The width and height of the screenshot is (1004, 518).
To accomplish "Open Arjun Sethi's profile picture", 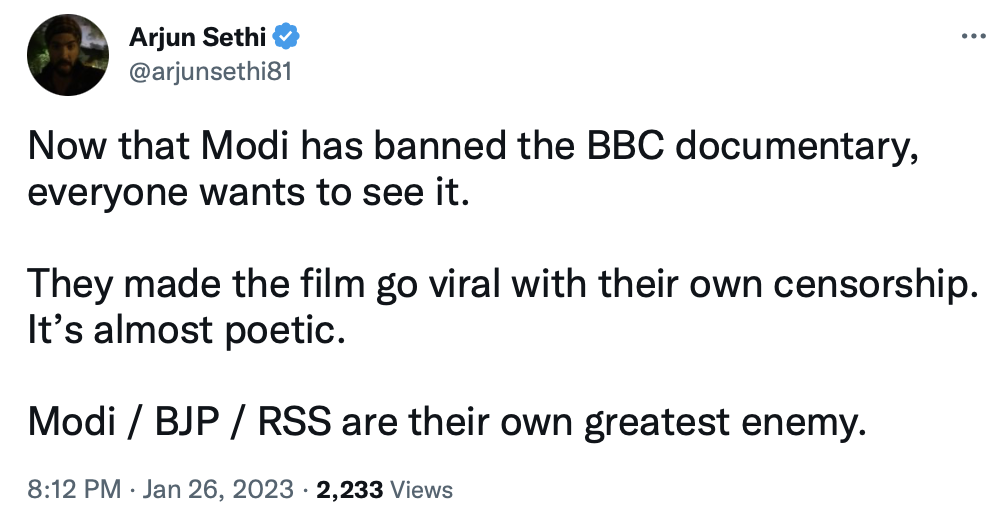I will tap(68, 56).
